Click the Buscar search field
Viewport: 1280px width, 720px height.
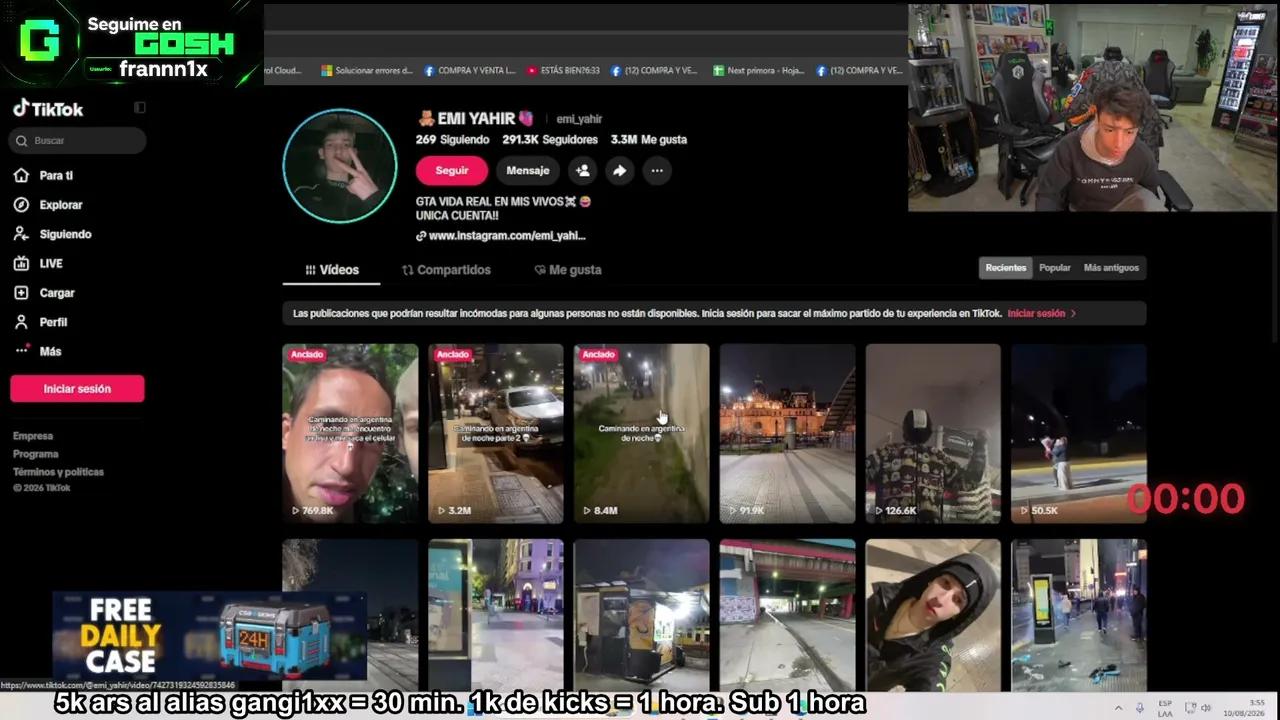pos(78,141)
